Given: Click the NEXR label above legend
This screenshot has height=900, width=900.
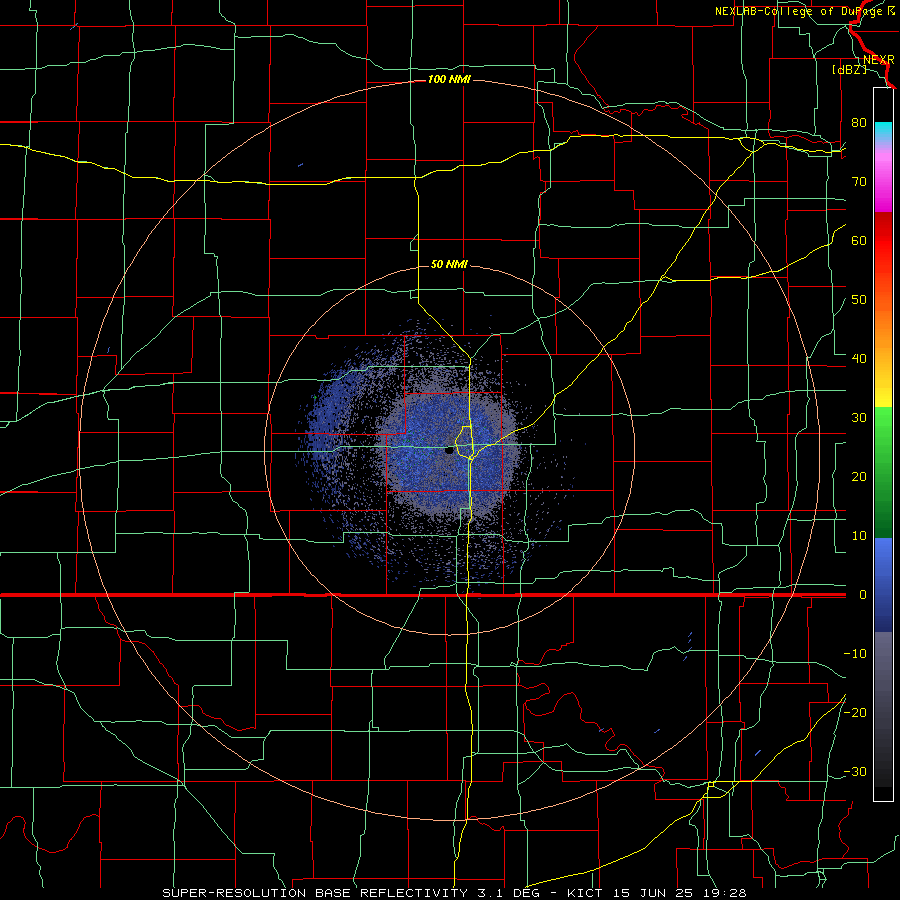Looking at the screenshot, I should tap(879, 60).
